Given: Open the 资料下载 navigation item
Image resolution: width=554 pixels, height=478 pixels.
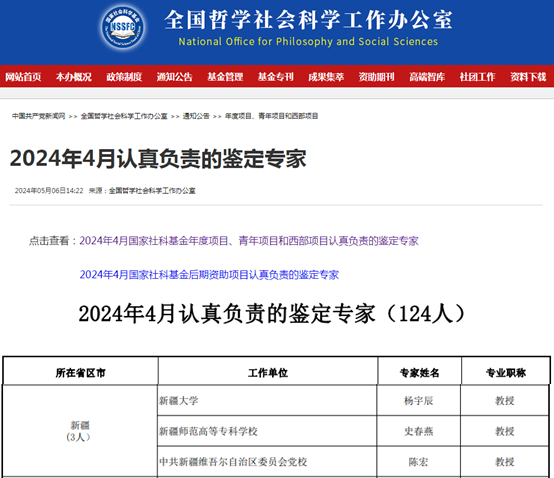Looking at the screenshot, I should (528, 77).
